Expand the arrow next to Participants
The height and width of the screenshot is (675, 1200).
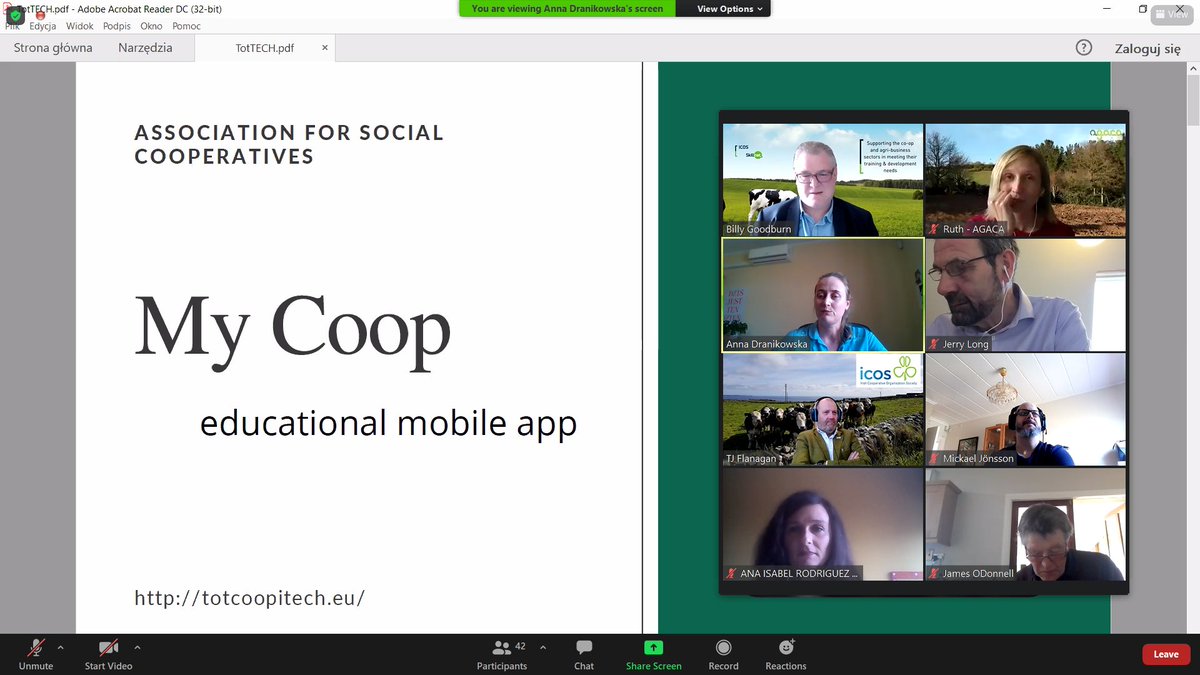click(x=543, y=647)
